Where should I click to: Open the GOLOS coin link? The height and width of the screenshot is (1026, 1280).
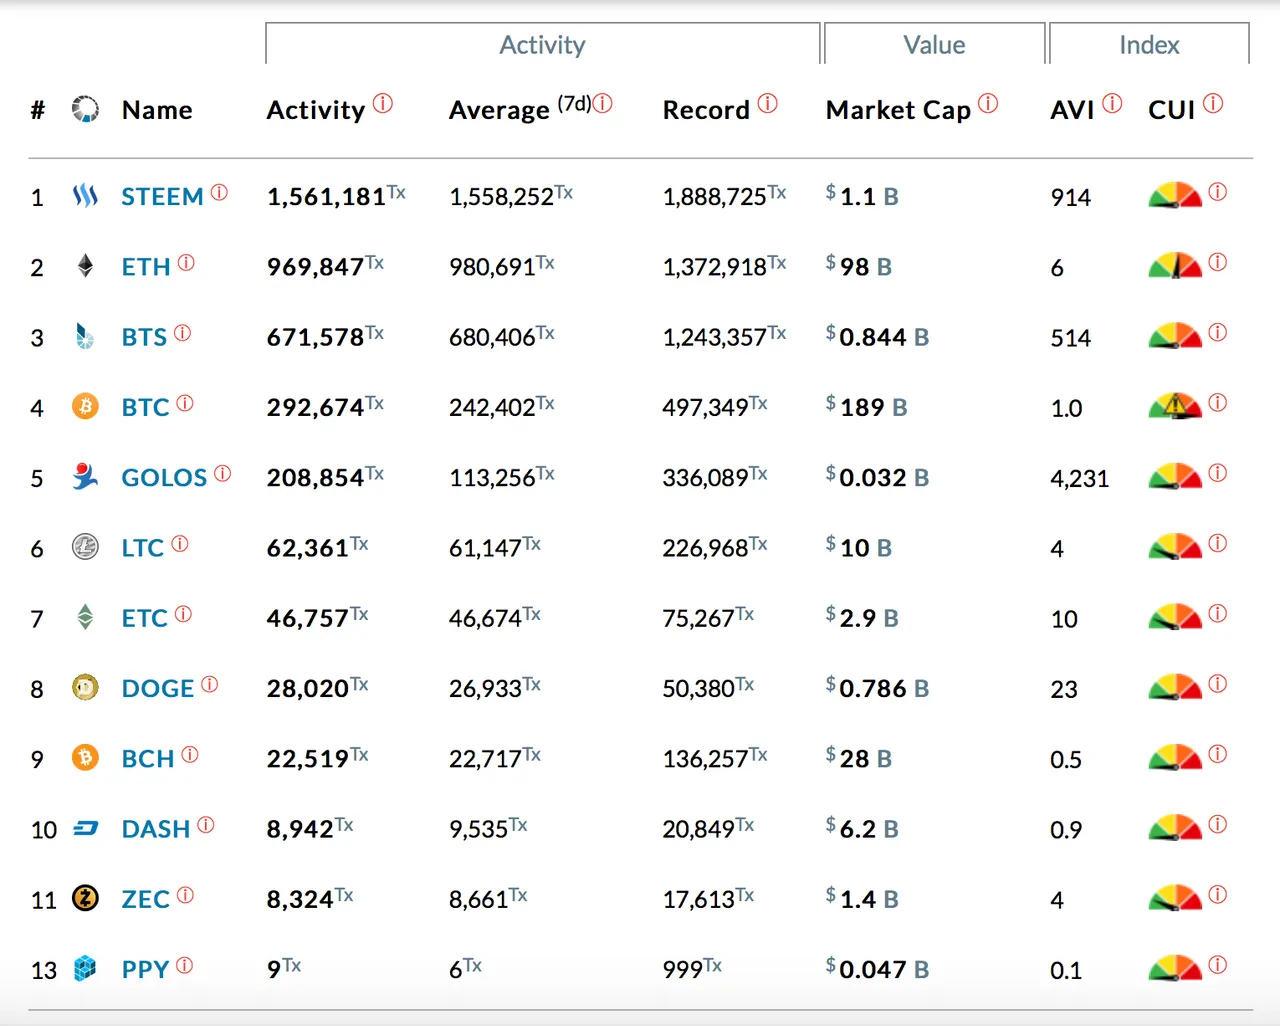pyautogui.click(x=164, y=478)
